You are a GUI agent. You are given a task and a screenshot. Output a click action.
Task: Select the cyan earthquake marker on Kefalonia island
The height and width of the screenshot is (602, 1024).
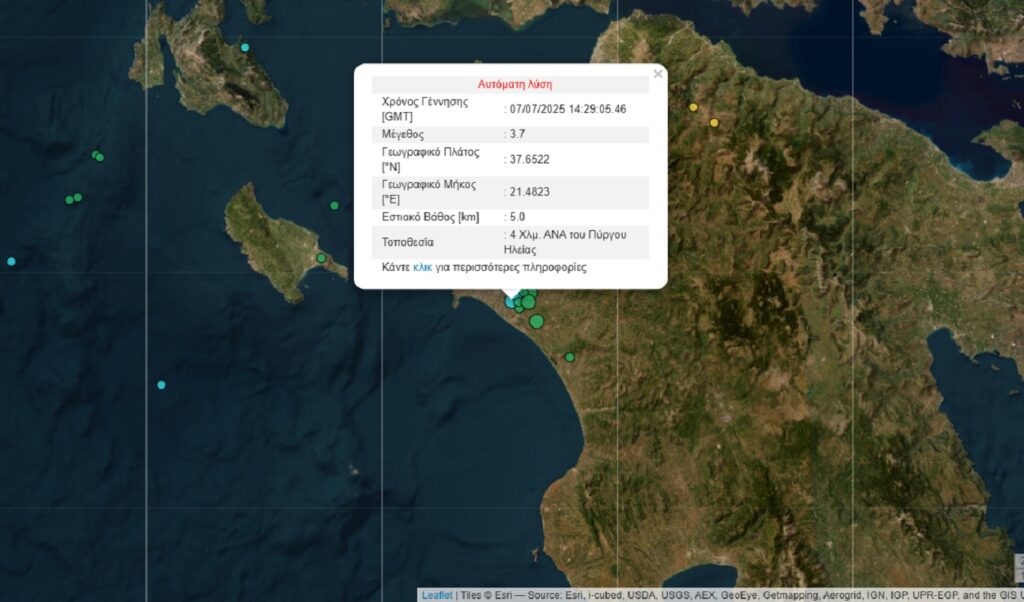[x=245, y=47]
